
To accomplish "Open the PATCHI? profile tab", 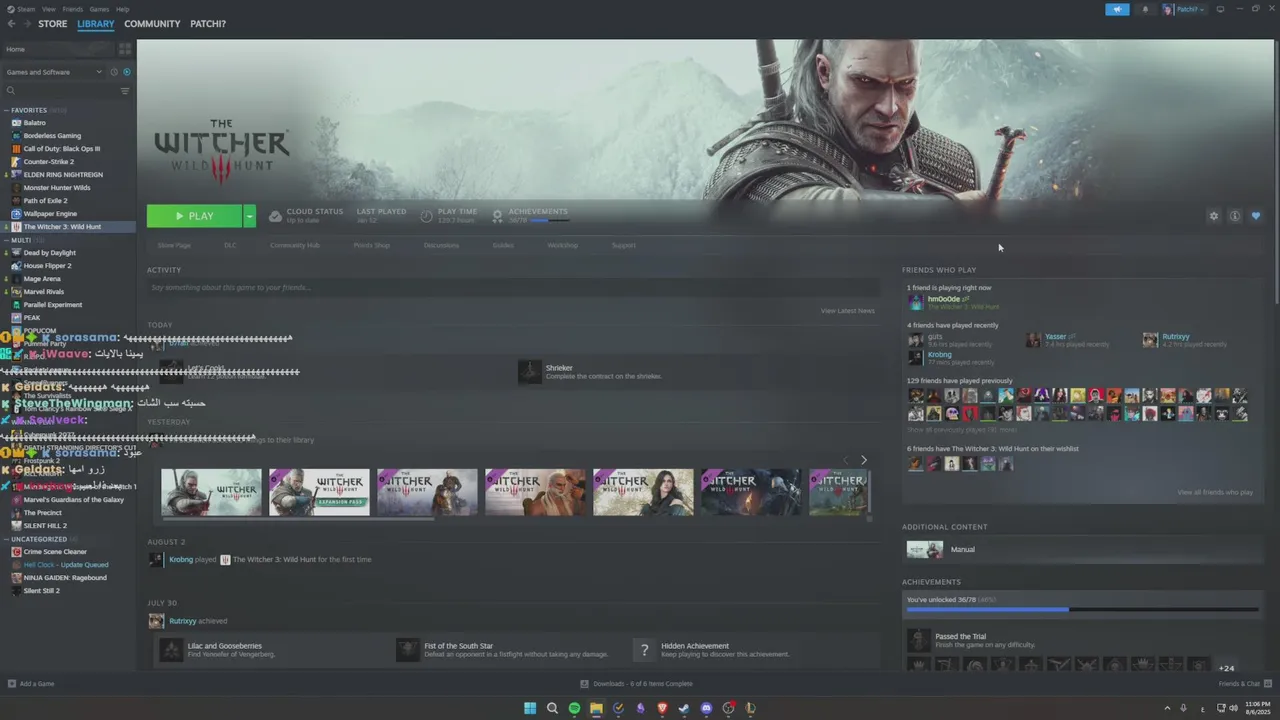I will [208, 24].
